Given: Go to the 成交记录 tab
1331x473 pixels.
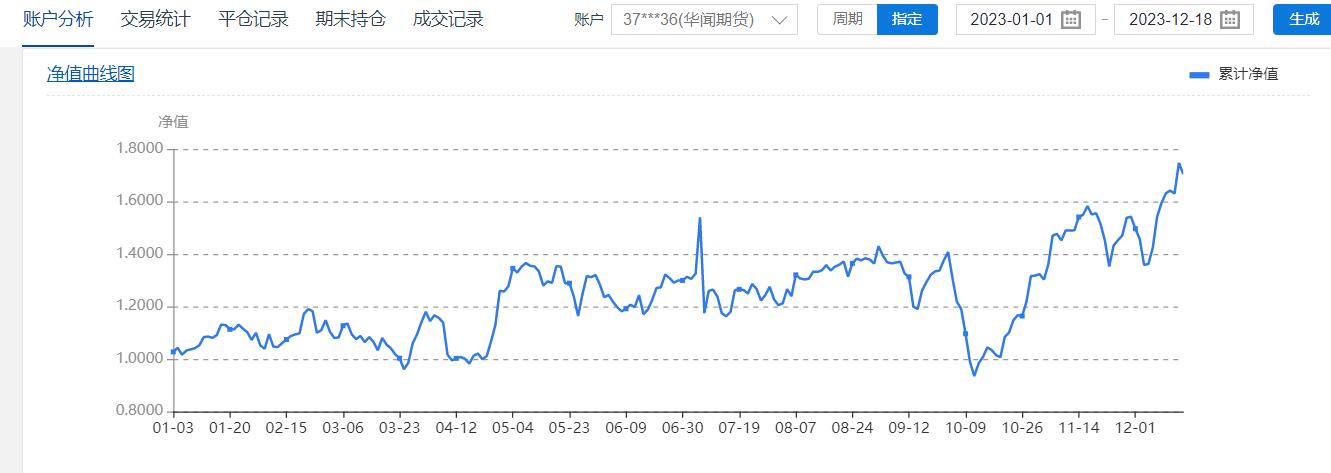Looking at the screenshot, I should click(x=448, y=20).
